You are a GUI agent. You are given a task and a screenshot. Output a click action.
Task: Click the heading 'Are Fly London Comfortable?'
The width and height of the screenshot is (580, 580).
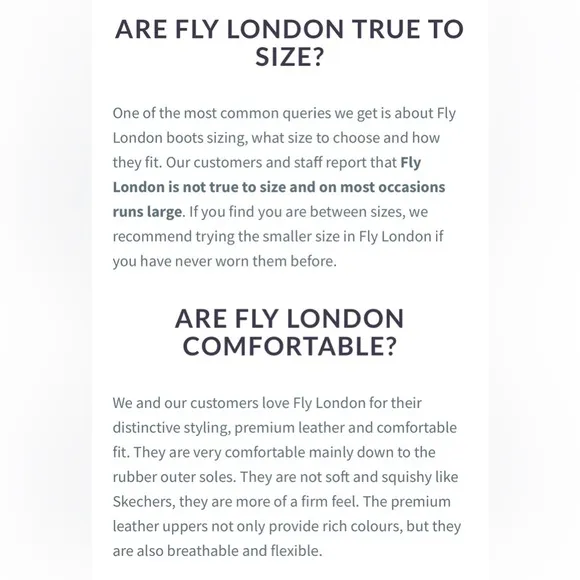click(x=289, y=332)
